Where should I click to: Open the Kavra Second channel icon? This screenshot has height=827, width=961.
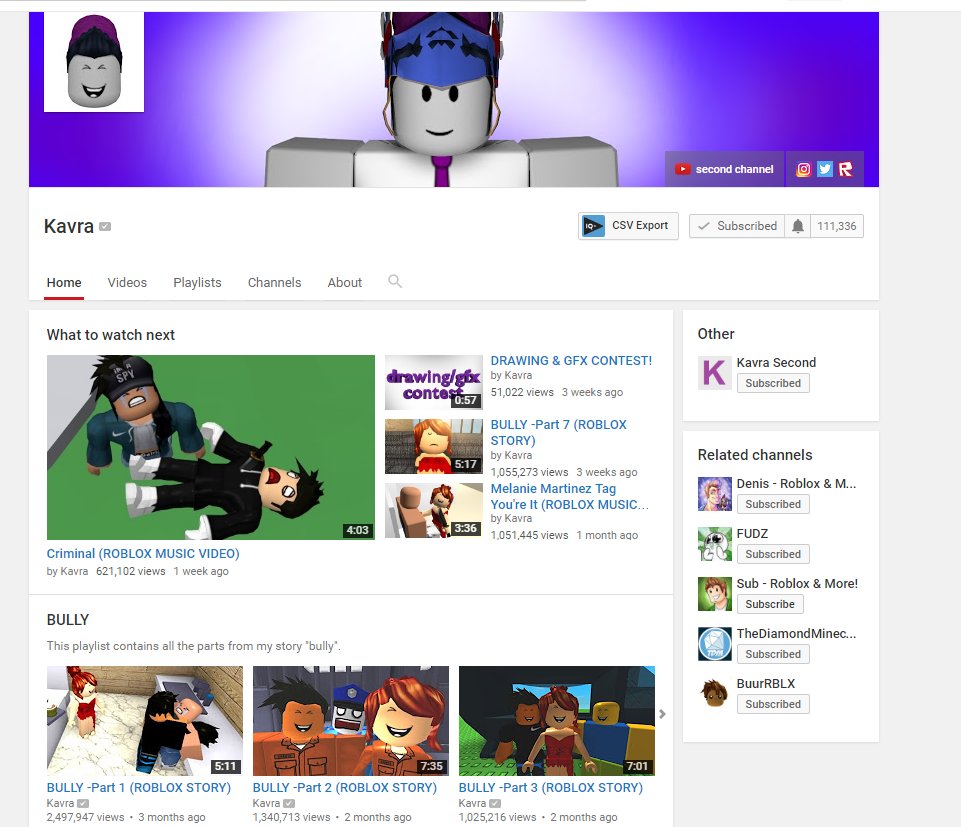715,373
